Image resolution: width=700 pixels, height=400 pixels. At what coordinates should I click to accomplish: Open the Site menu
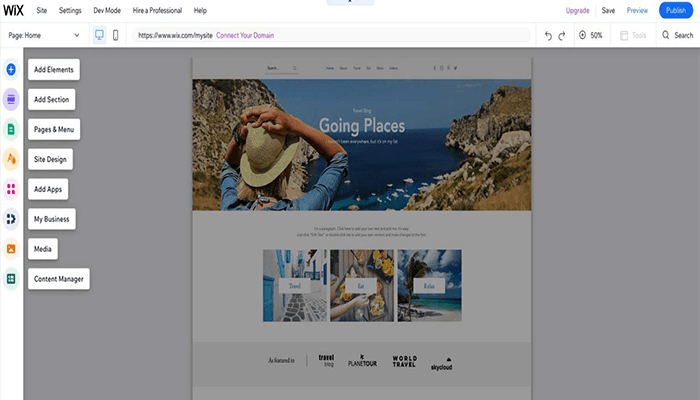point(42,10)
